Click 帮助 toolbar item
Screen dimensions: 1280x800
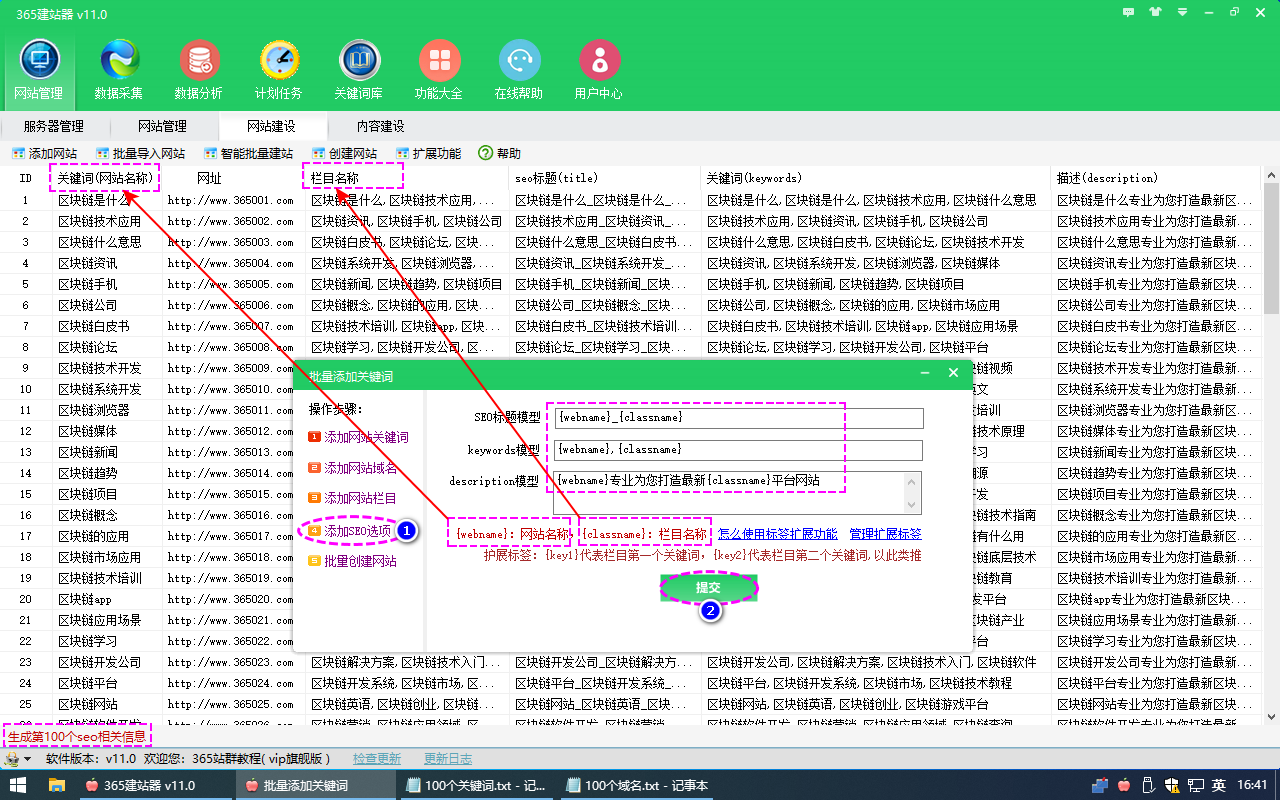(499, 153)
